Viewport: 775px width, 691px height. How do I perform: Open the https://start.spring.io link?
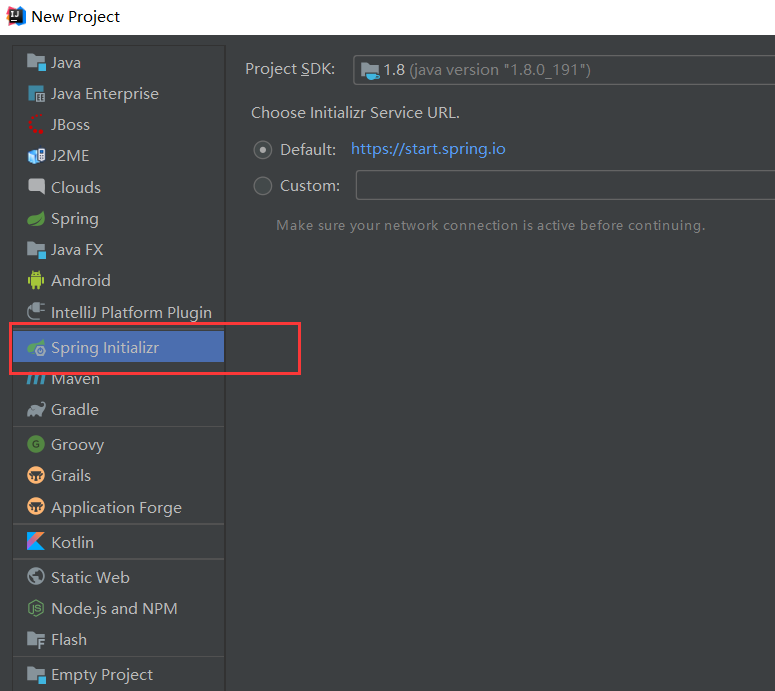point(428,149)
